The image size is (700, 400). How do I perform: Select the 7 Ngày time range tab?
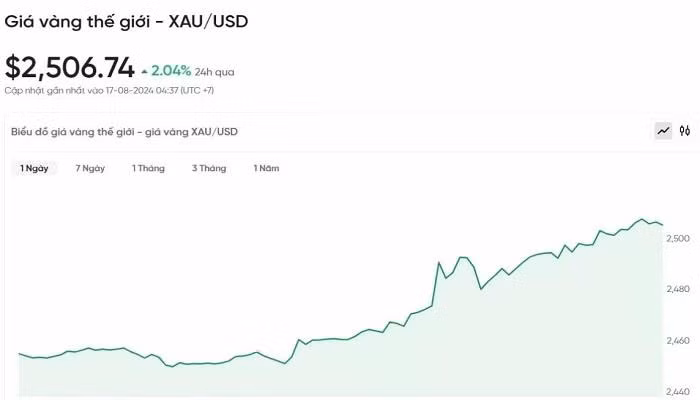90,168
